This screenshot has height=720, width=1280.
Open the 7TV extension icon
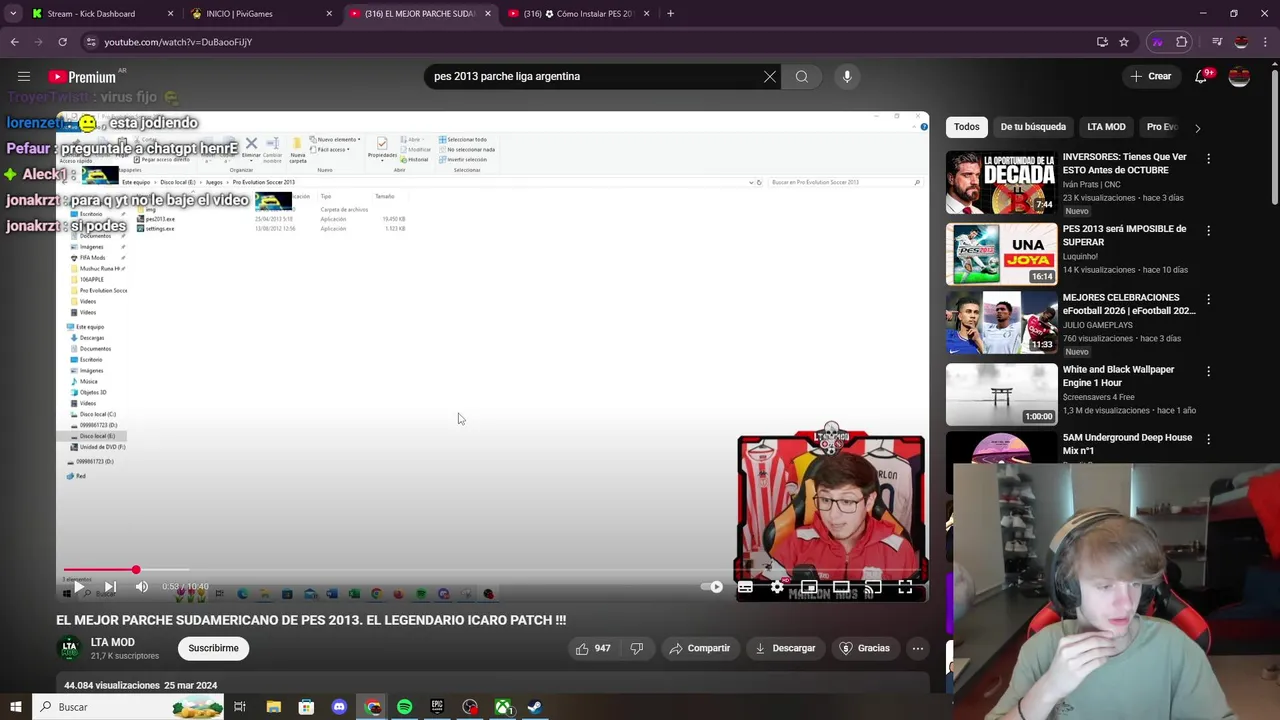click(x=1158, y=42)
